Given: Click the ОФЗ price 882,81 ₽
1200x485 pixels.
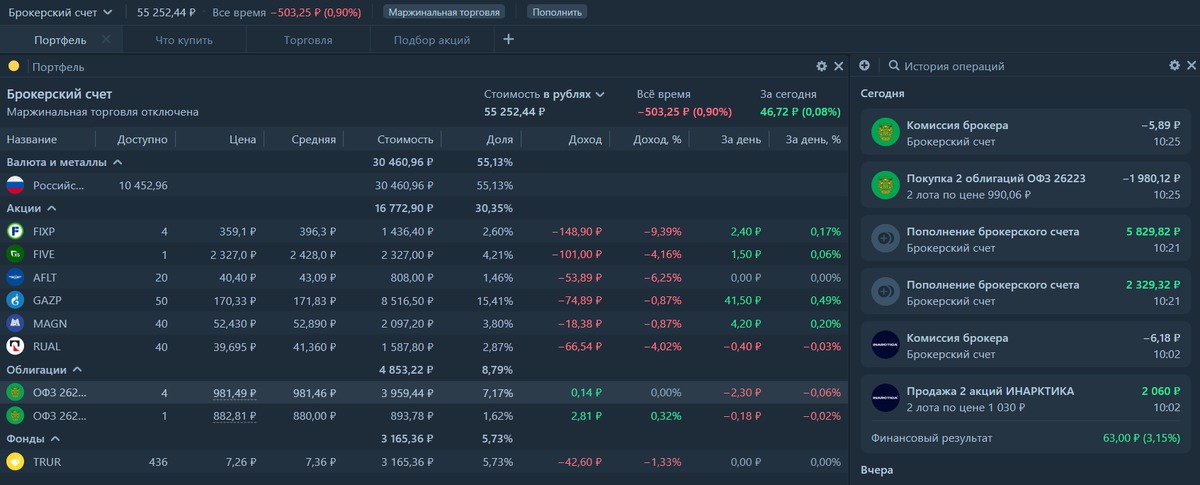Looking at the screenshot, I should [x=235, y=416].
